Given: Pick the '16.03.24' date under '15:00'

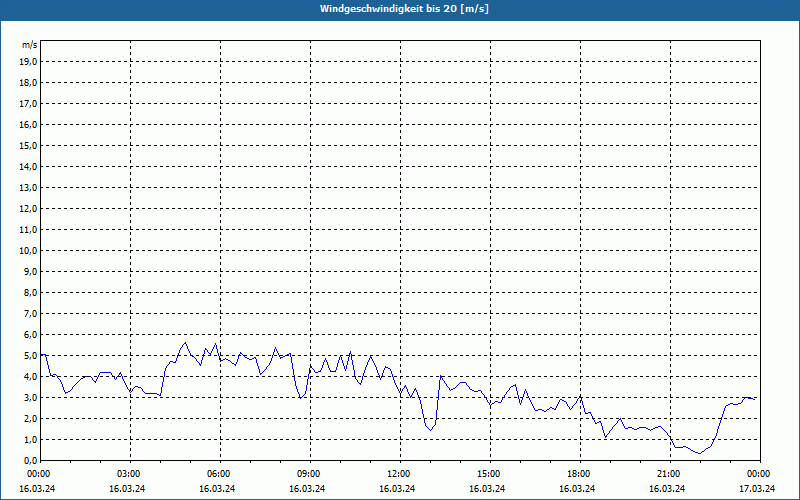Looking at the screenshot, I should (487, 488).
